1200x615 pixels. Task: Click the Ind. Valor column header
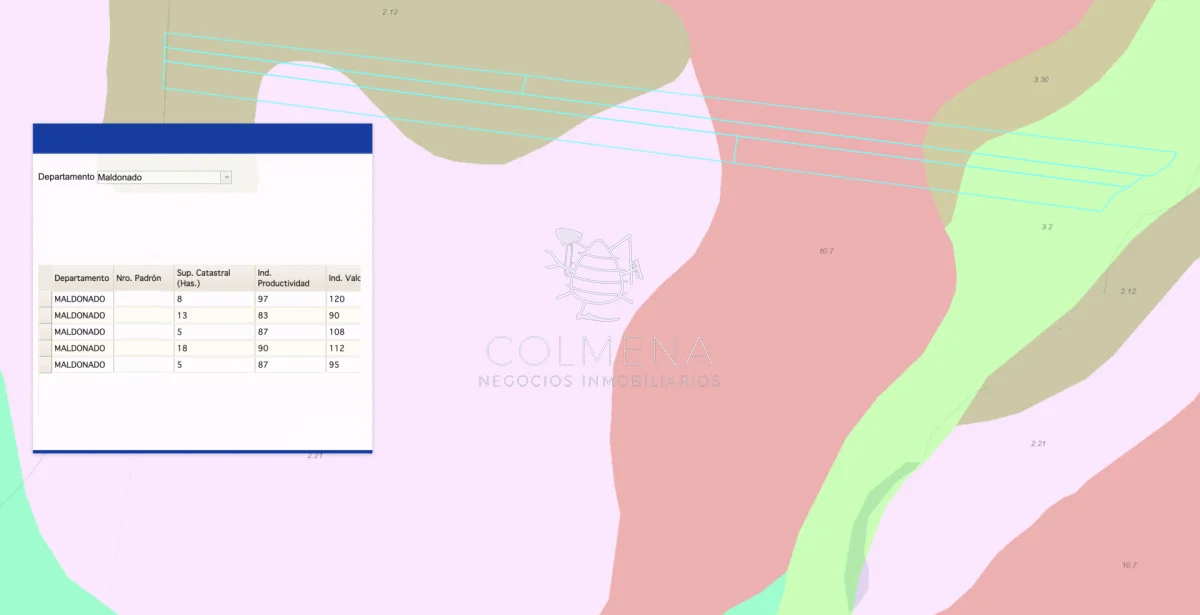click(343, 278)
